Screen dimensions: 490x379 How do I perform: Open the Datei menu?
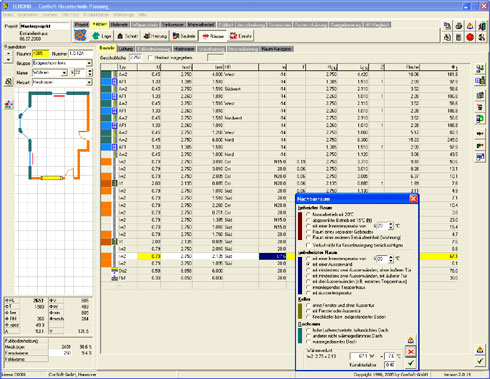(x=9, y=15)
